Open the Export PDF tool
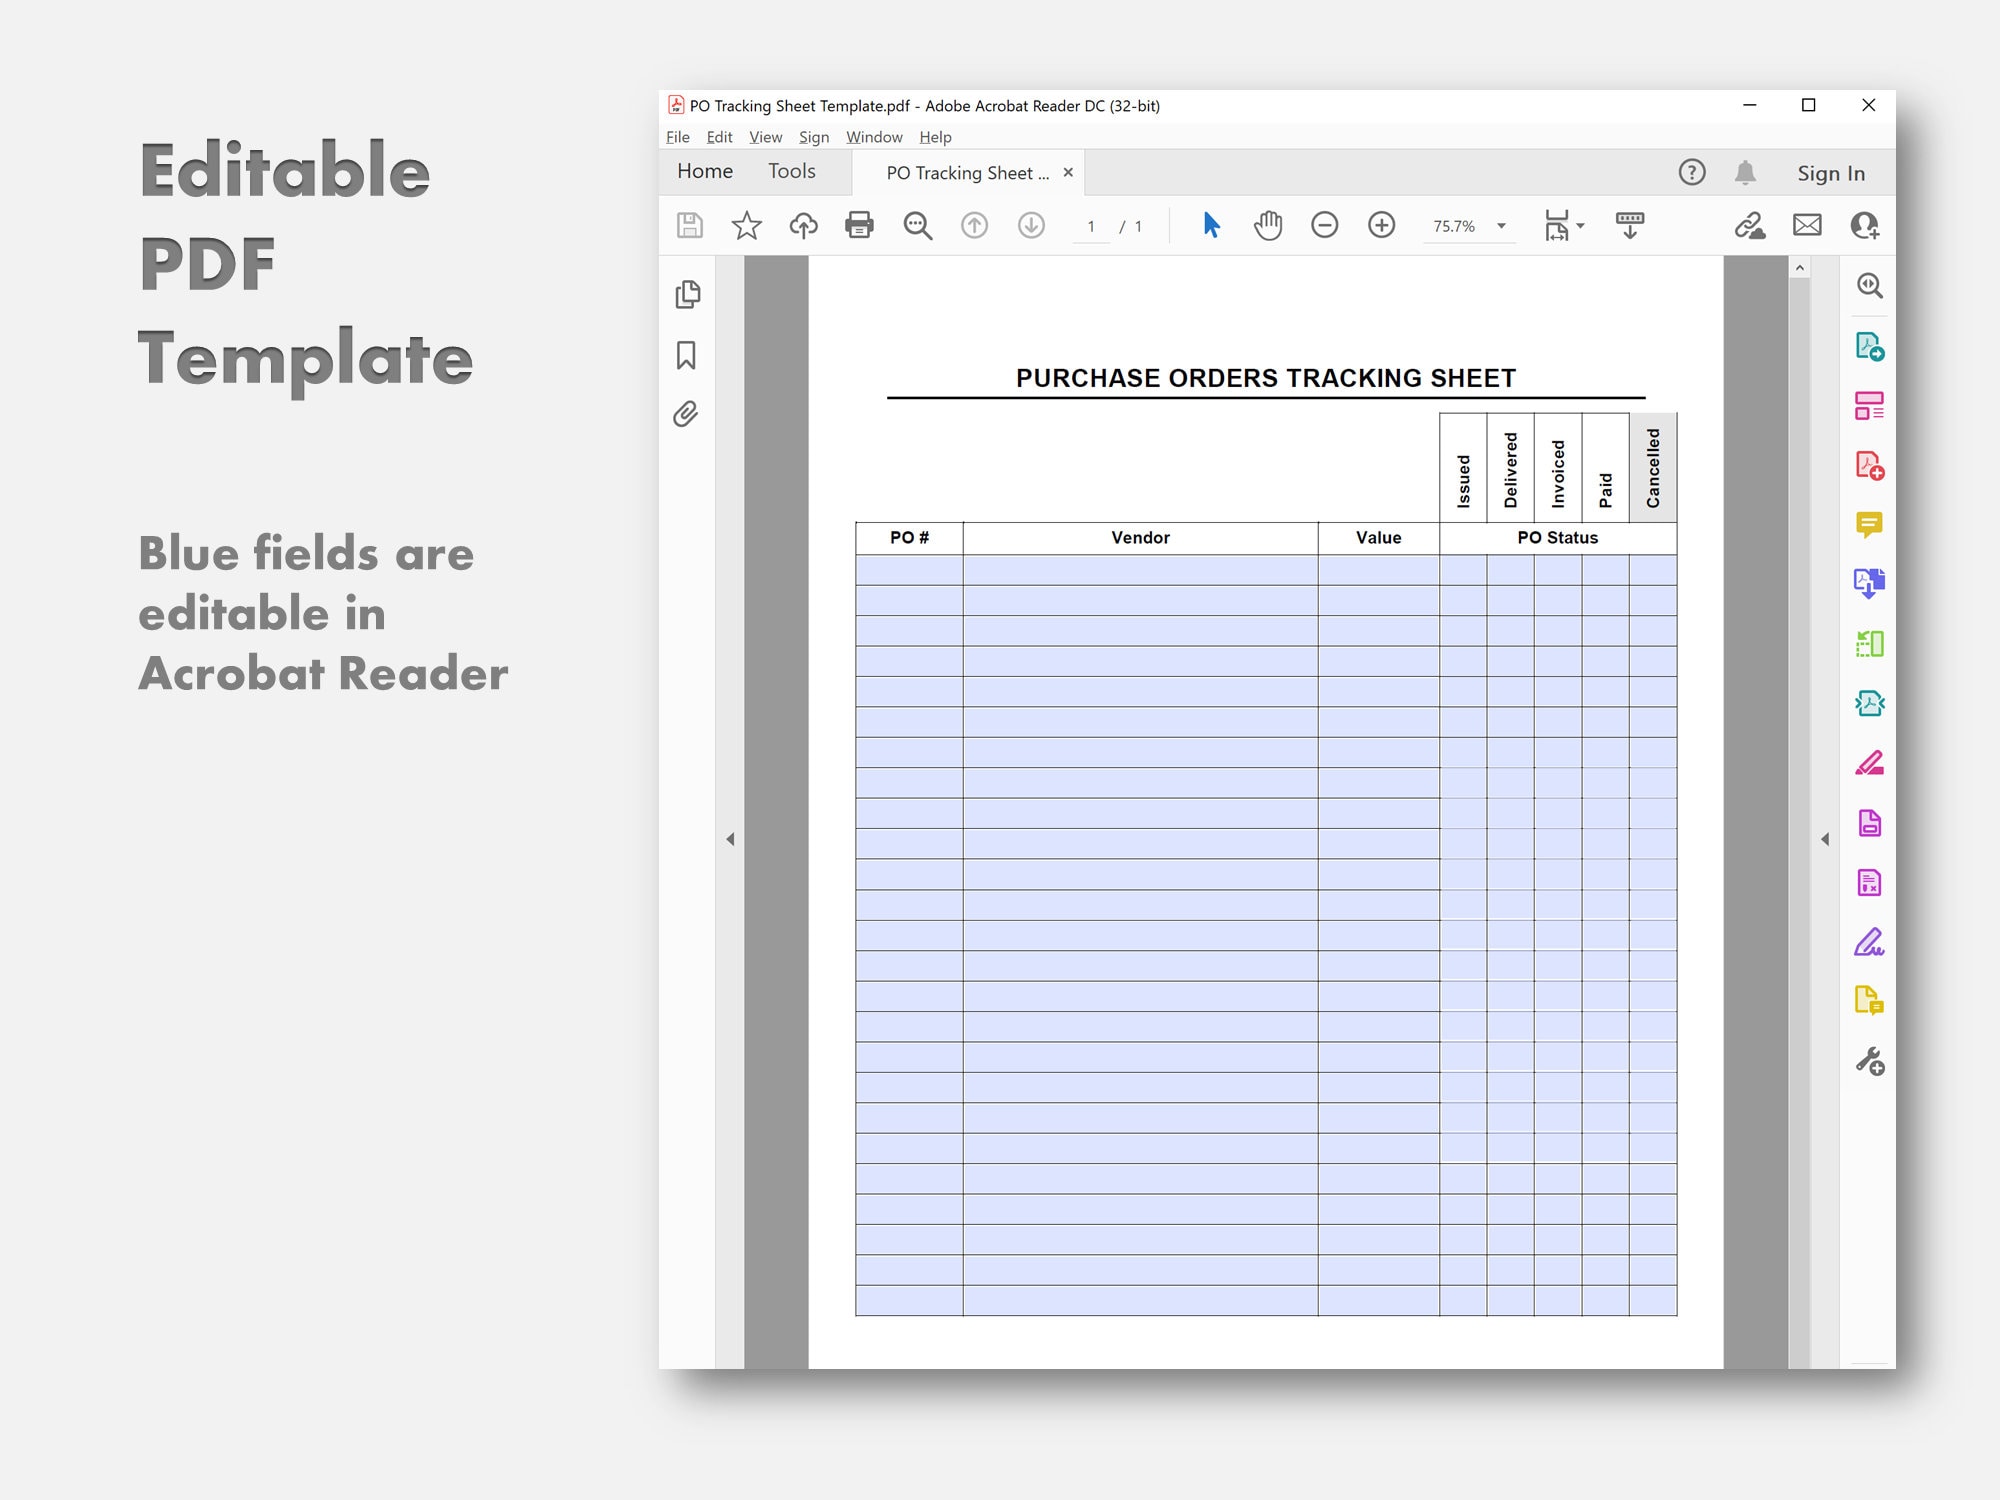Viewport: 2000px width, 1500px height. point(1869,347)
